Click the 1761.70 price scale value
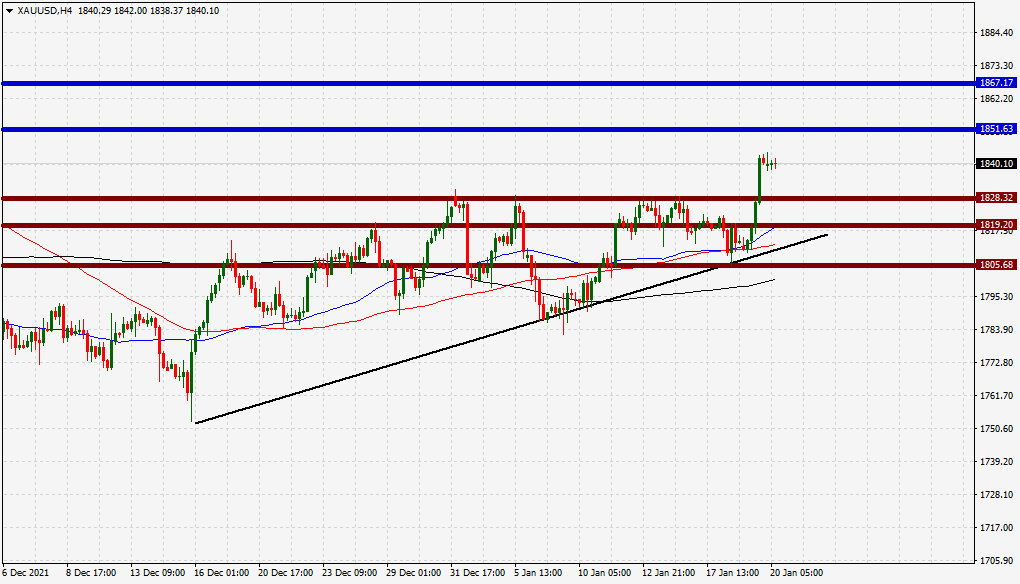1020x584 pixels. pos(997,395)
